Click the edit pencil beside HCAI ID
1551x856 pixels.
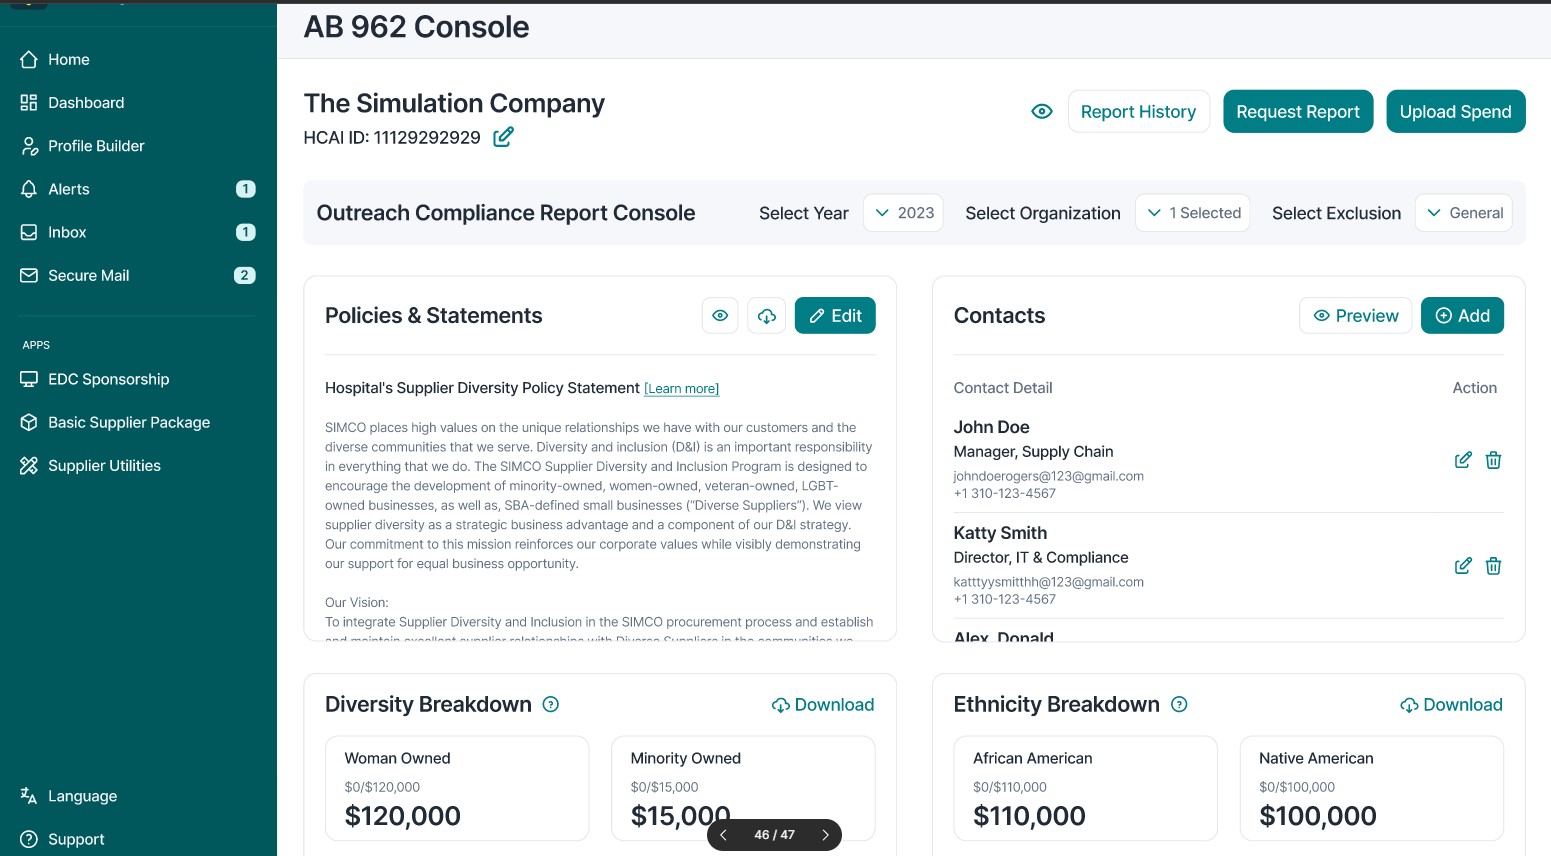[503, 137]
